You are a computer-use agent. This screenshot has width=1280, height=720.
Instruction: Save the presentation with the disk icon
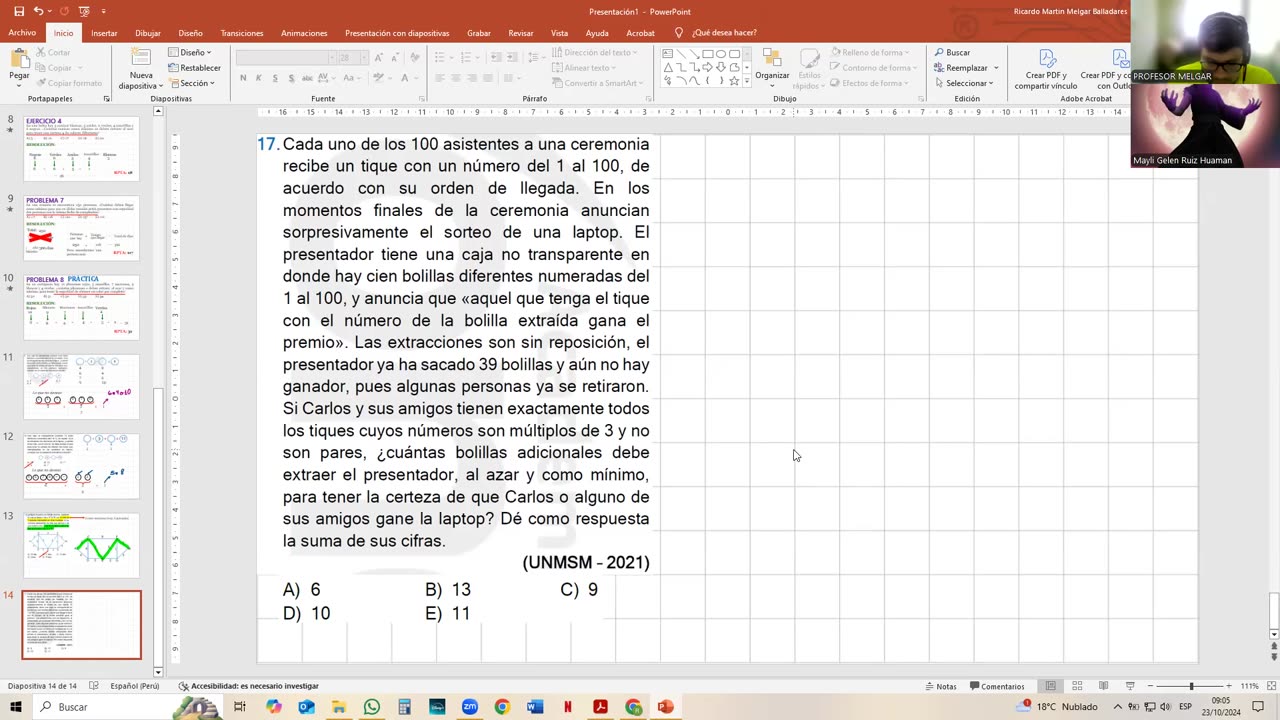(18, 11)
